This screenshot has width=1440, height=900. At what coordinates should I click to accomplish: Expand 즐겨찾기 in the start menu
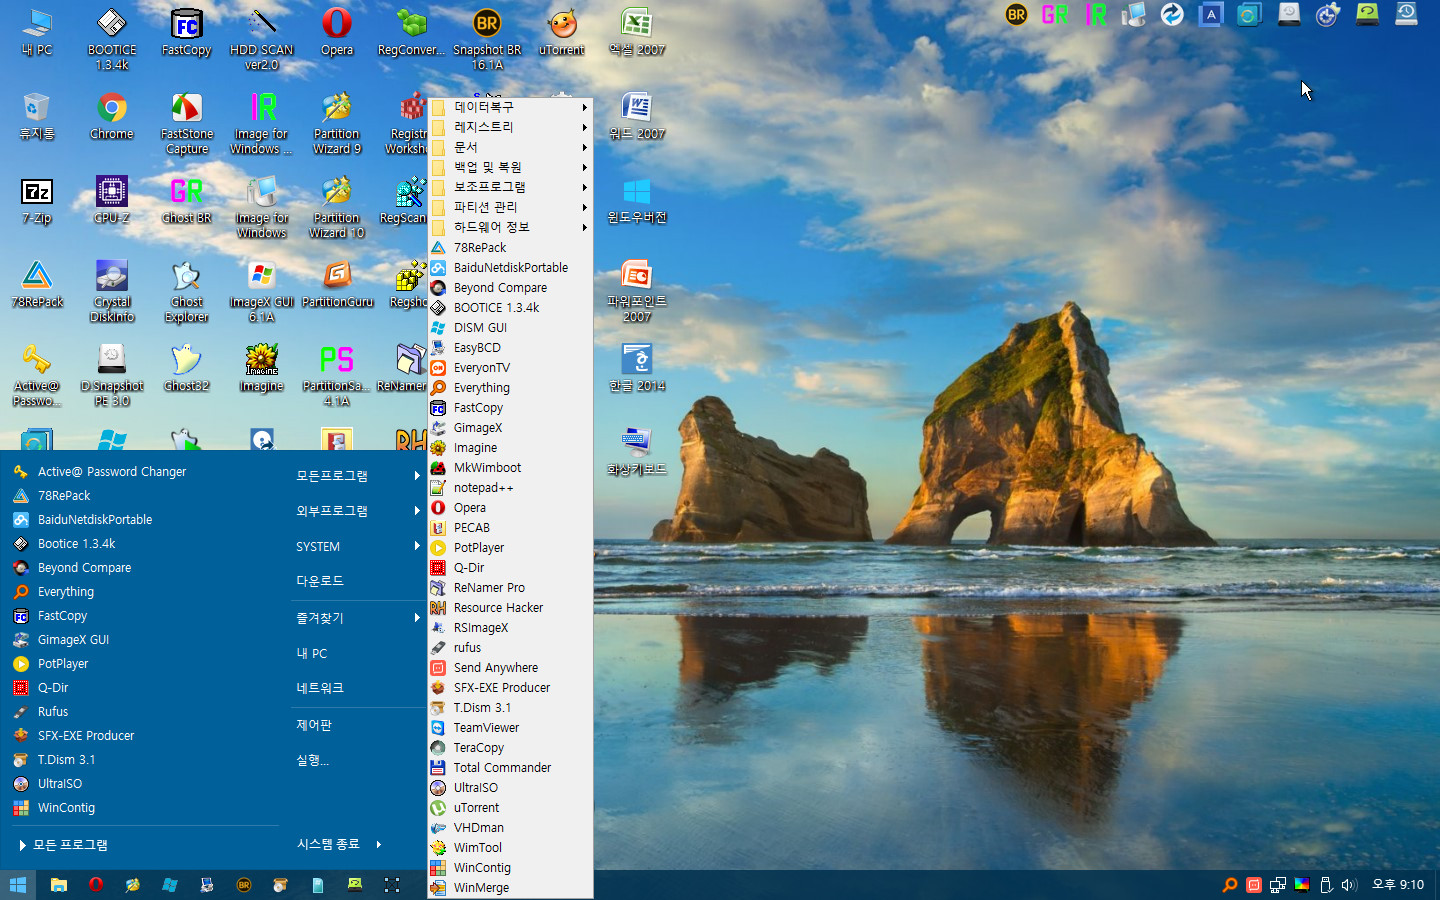coord(357,618)
